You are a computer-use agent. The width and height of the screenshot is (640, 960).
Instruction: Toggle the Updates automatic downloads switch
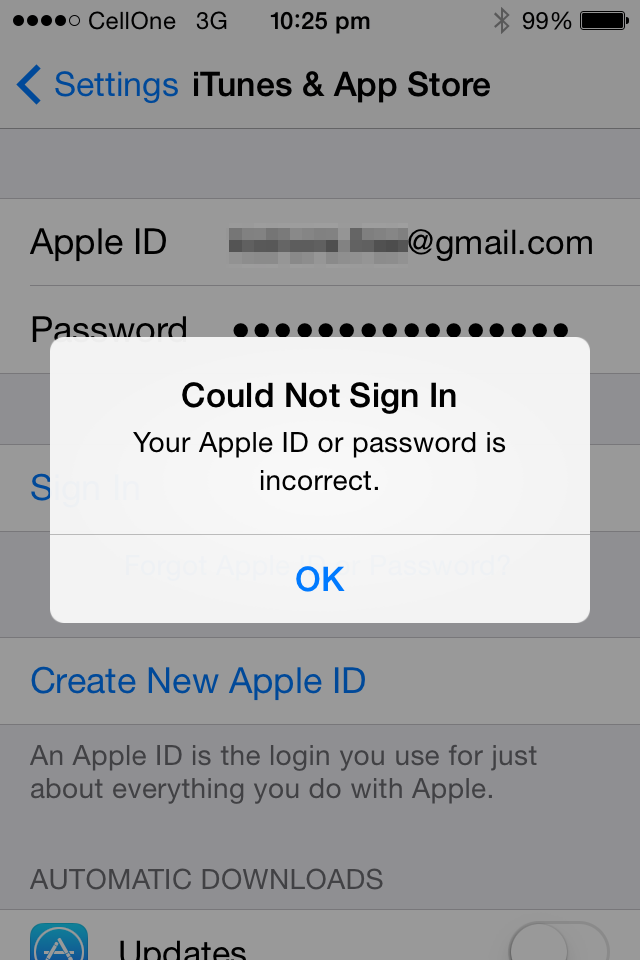tap(559, 942)
